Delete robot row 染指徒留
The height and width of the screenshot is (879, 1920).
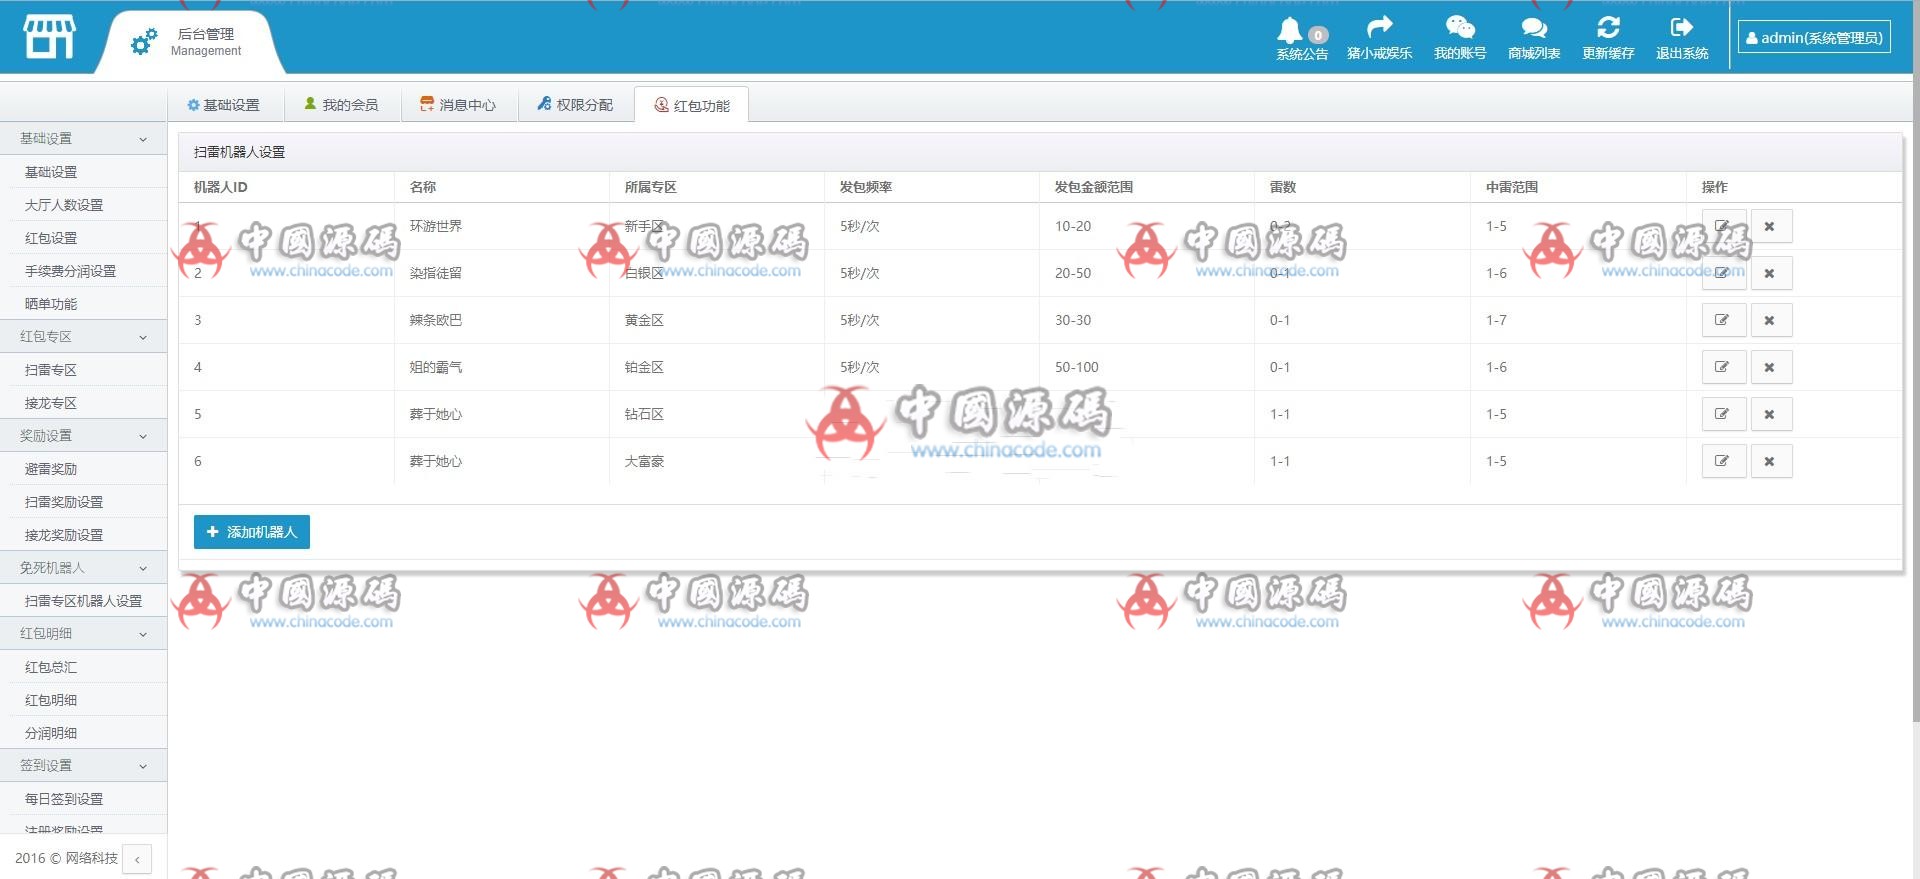tap(1770, 273)
